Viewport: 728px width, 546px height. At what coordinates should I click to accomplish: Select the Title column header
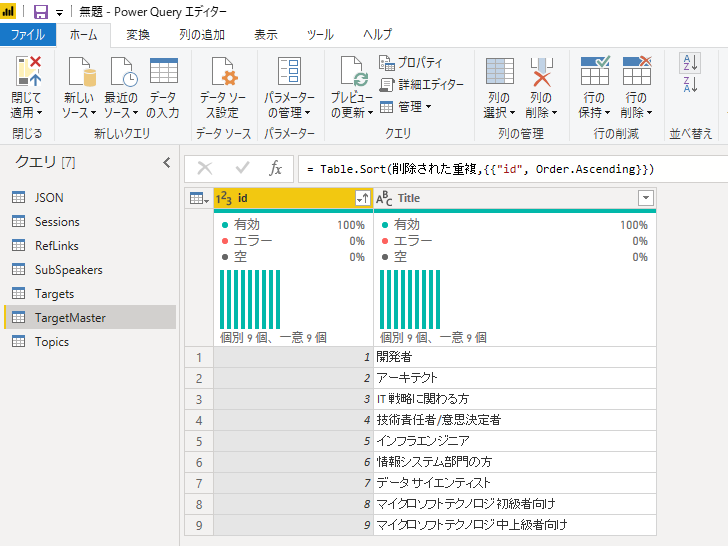pos(514,198)
